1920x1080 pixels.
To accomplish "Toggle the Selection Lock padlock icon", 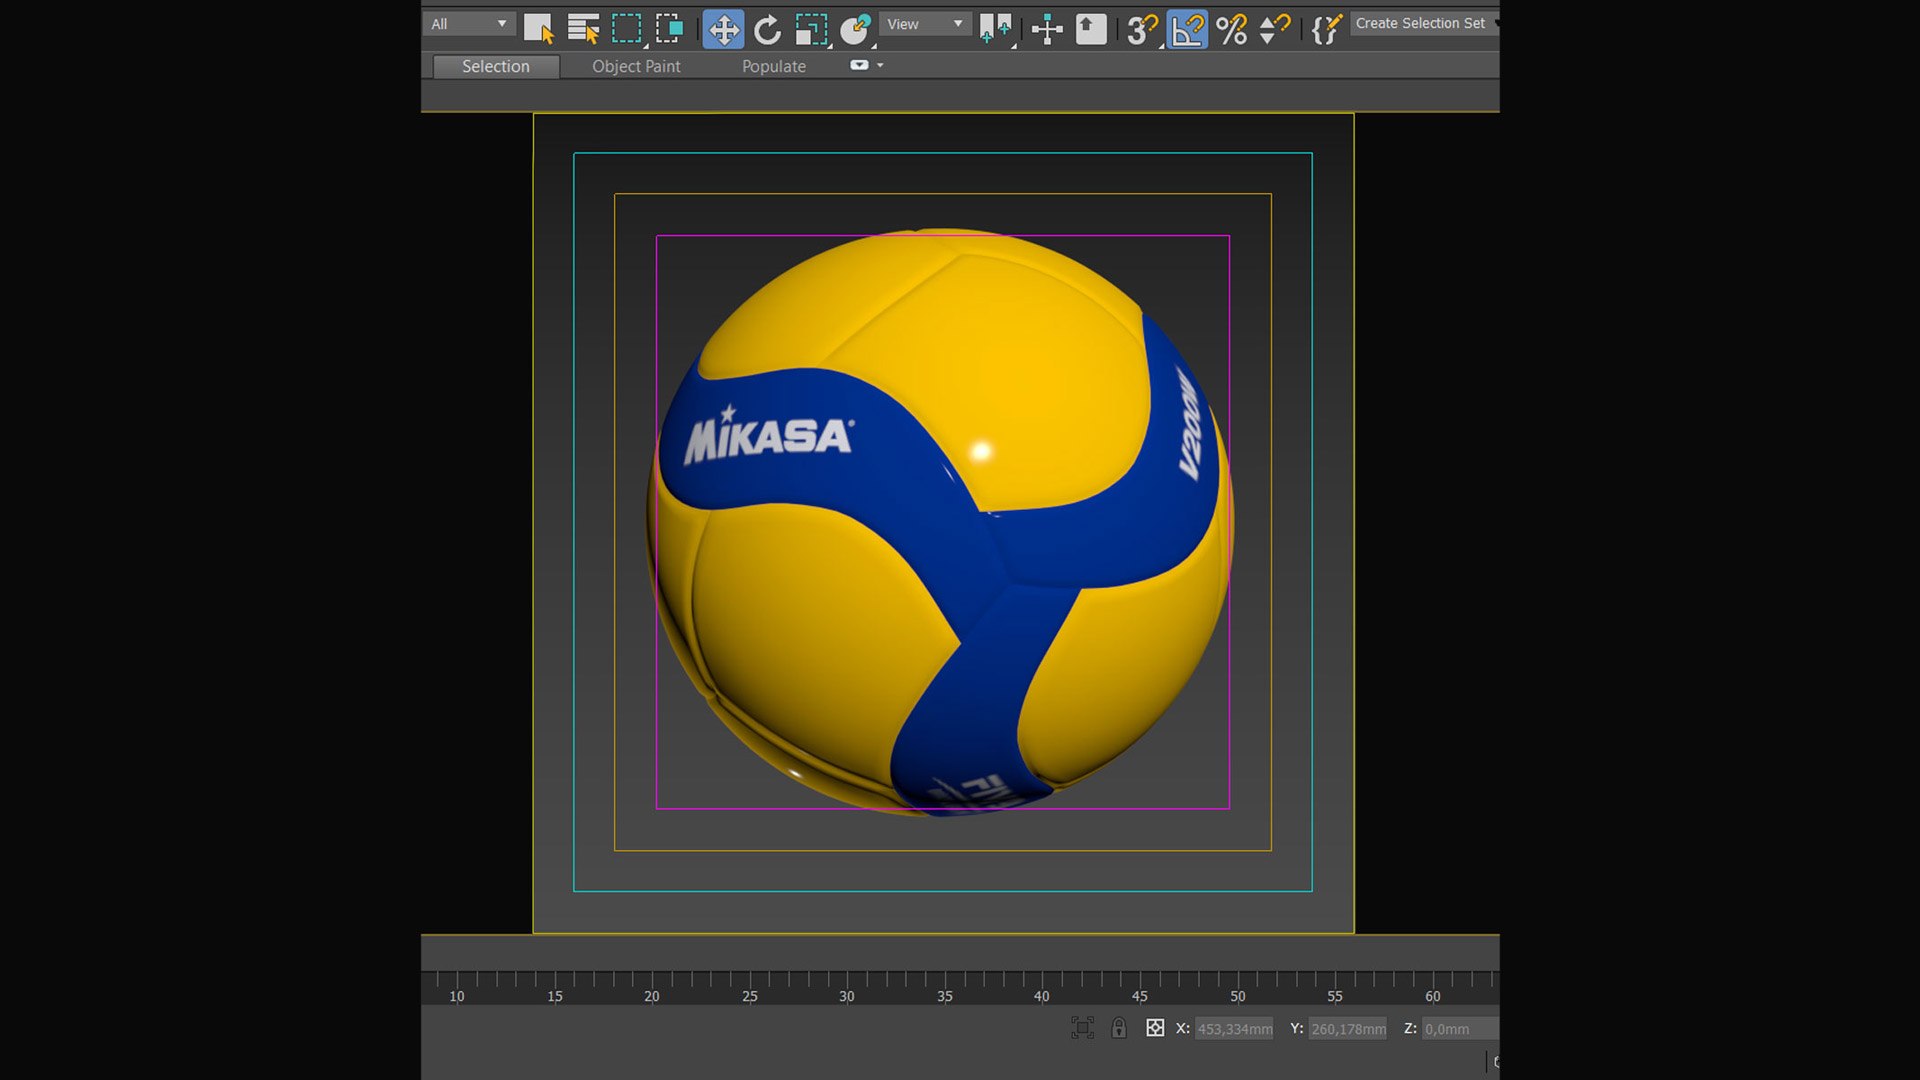I will pyautogui.click(x=1119, y=1028).
